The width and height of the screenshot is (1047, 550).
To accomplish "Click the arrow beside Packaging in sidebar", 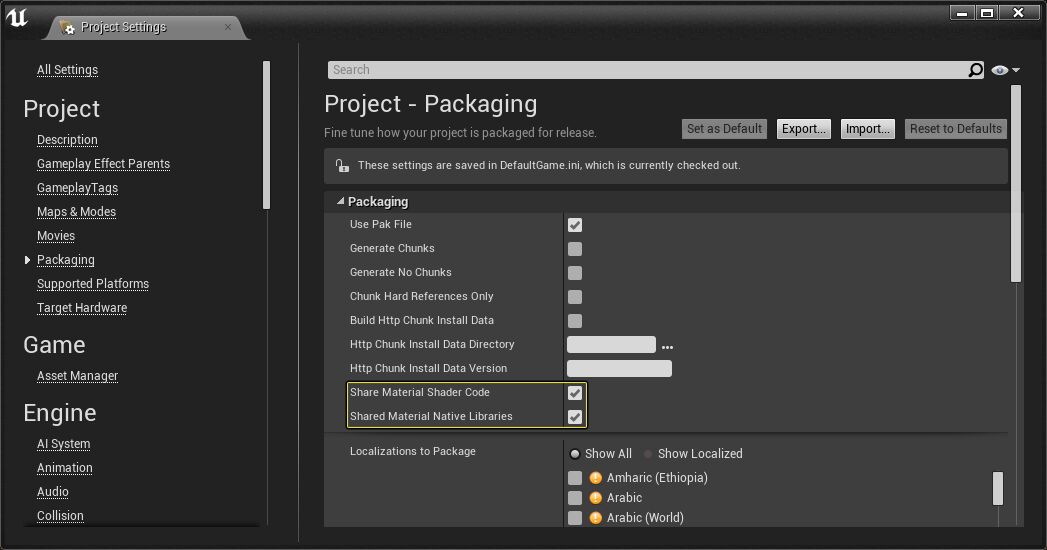I will (27, 260).
